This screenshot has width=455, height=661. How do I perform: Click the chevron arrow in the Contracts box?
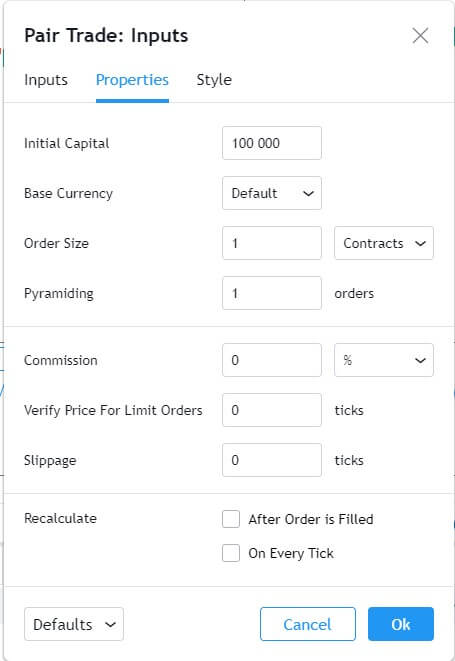(x=420, y=244)
